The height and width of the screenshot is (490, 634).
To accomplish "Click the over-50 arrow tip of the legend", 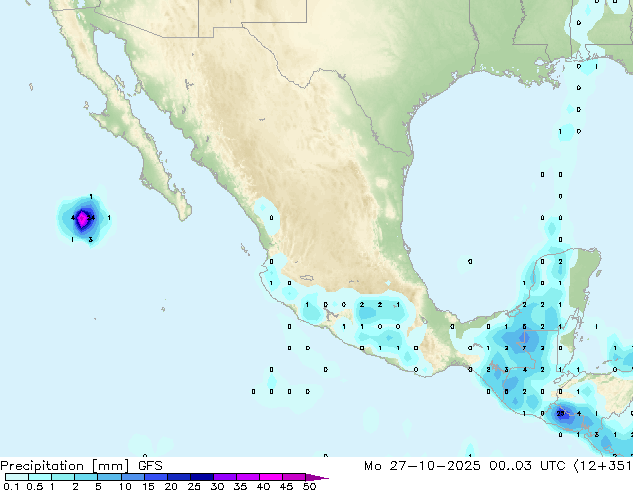I will coord(317,477).
